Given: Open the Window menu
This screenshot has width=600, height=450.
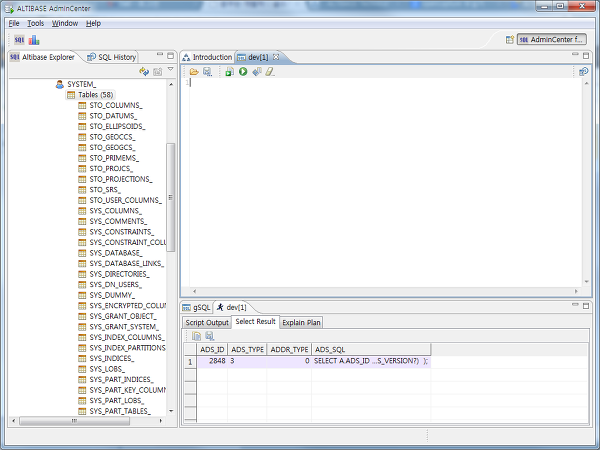Looking at the screenshot, I should tap(65, 23).
